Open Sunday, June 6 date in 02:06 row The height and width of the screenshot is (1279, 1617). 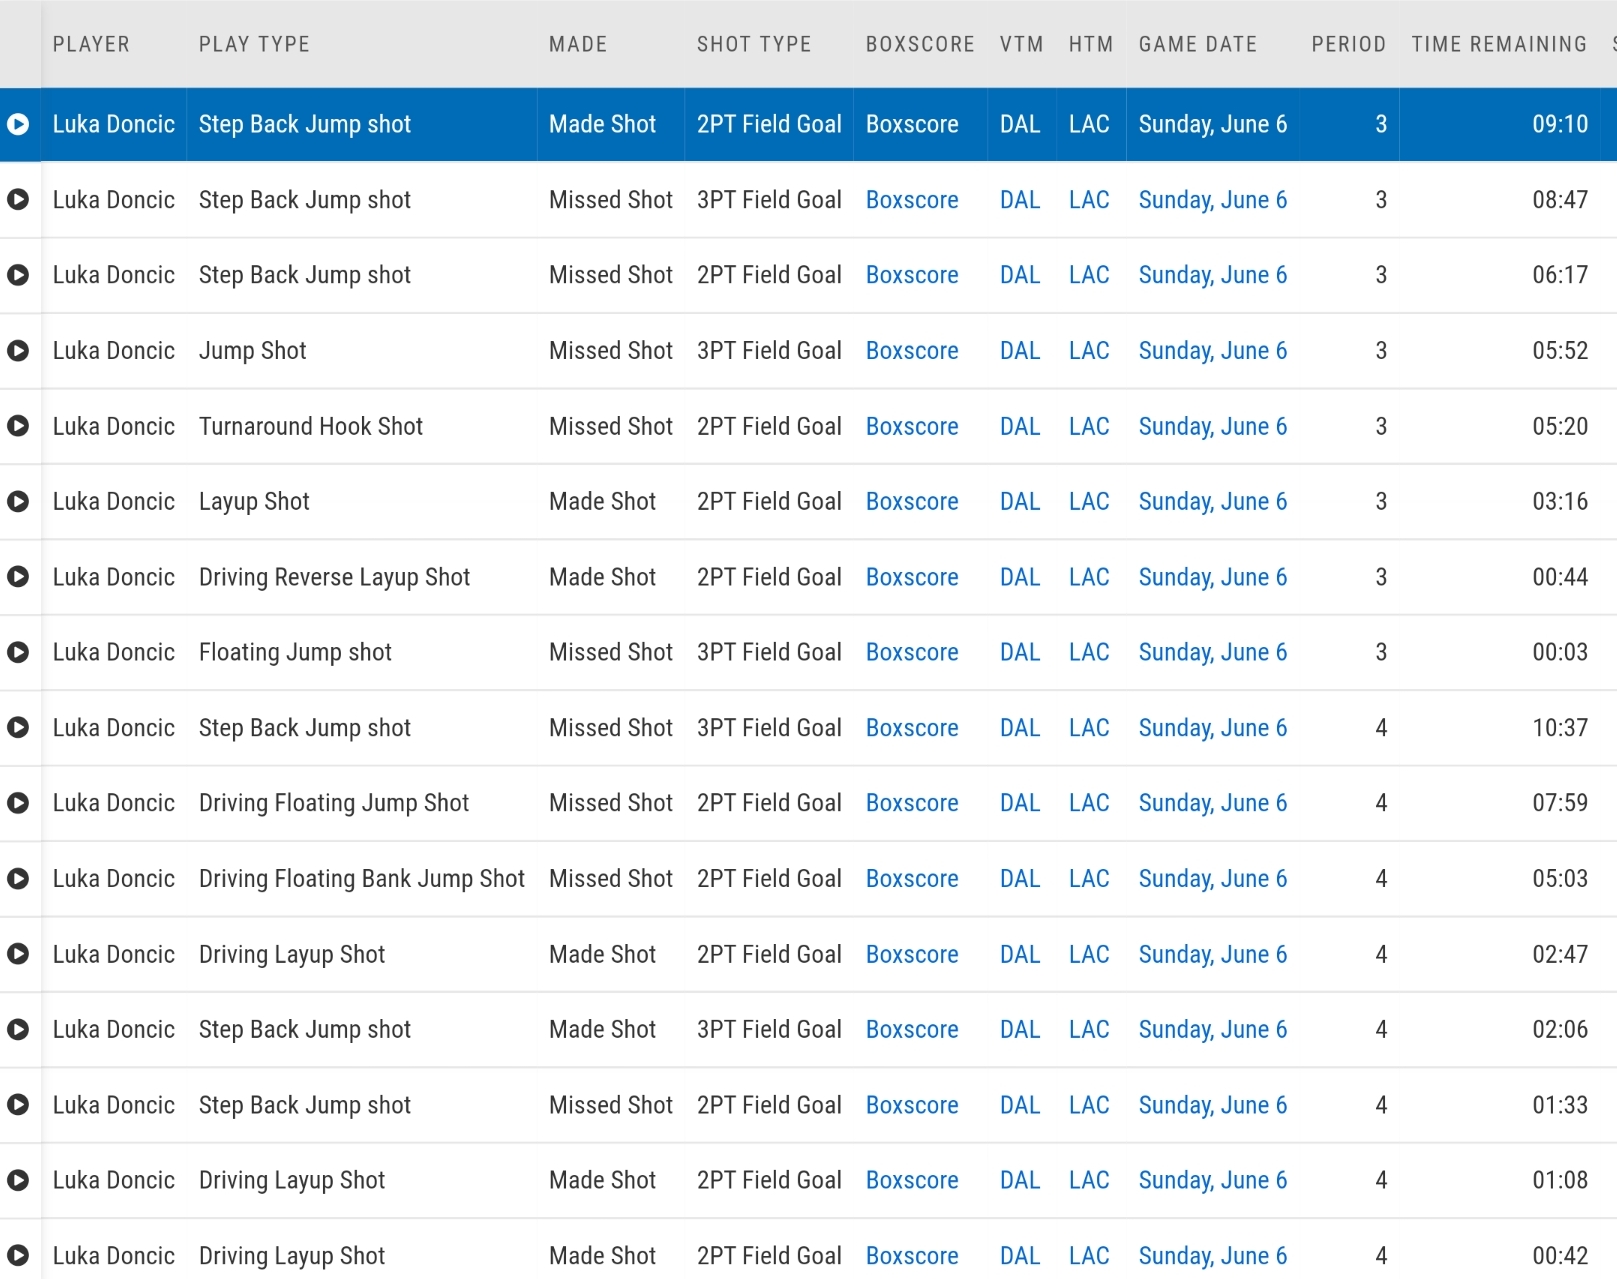pyautogui.click(x=1213, y=1030)
